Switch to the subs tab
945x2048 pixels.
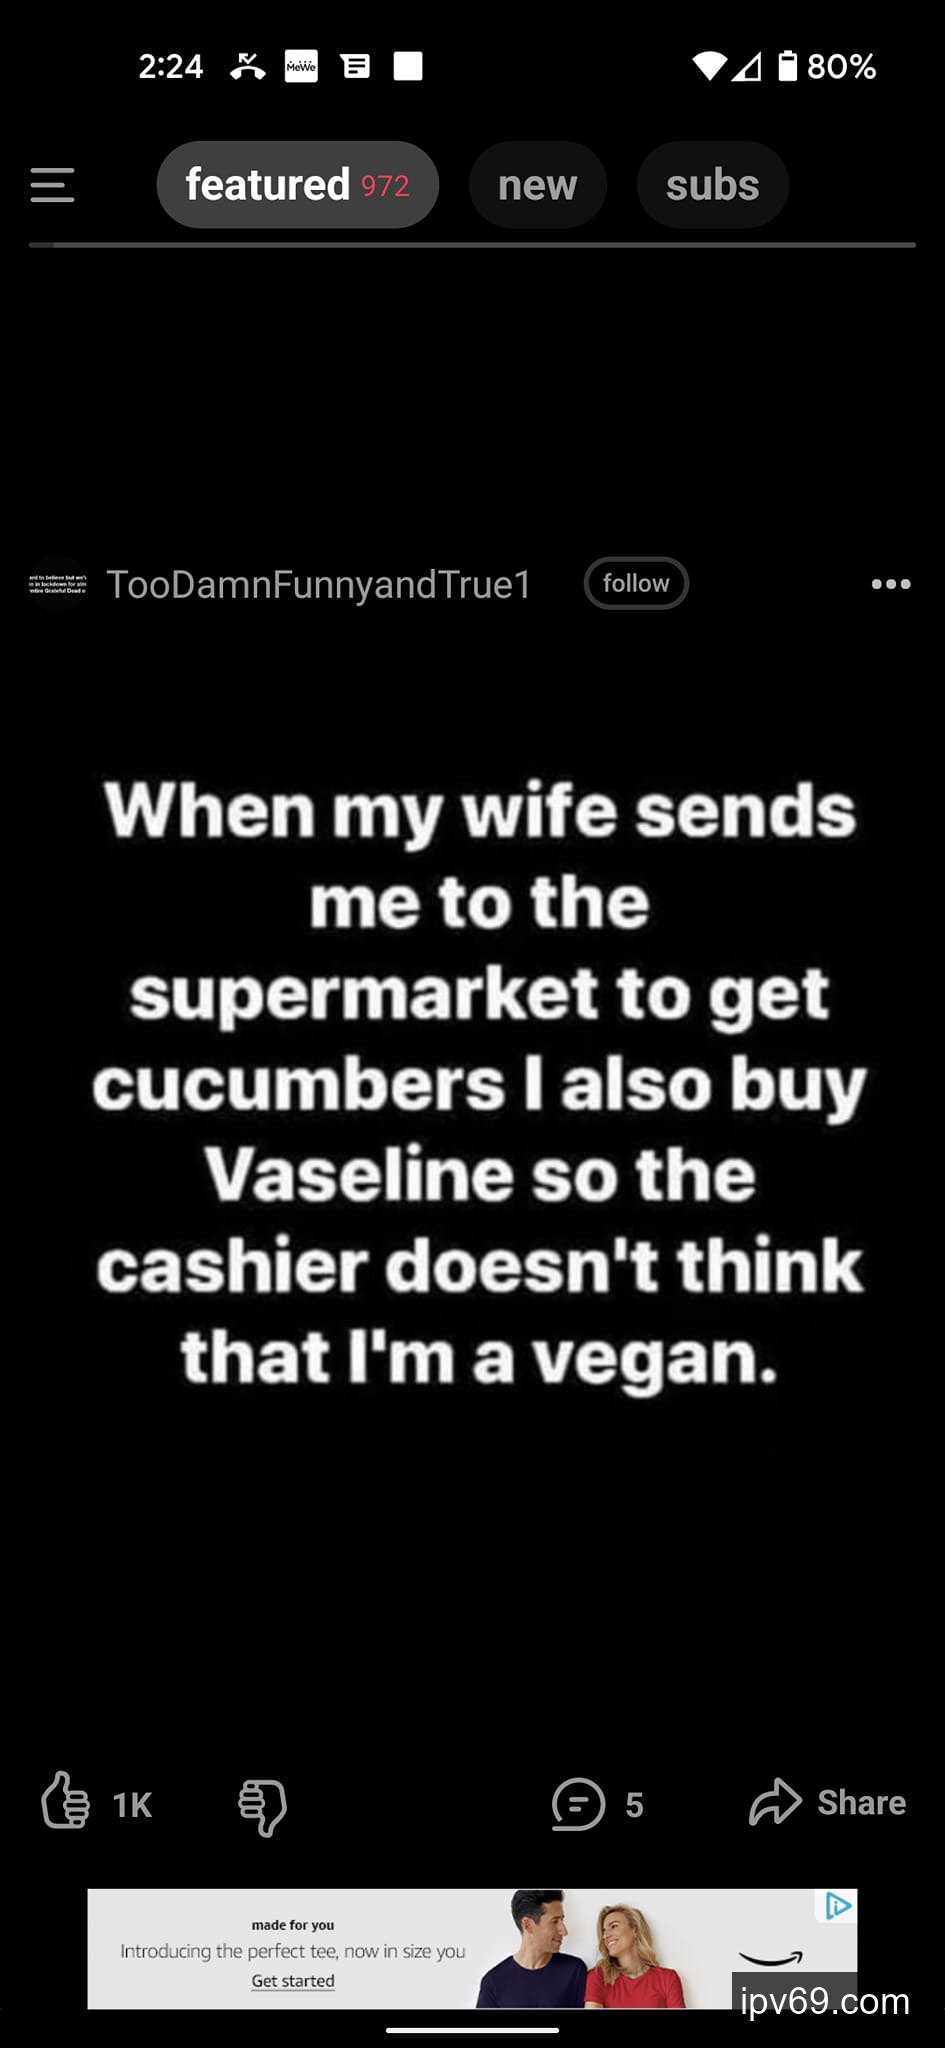click(713, 185)
